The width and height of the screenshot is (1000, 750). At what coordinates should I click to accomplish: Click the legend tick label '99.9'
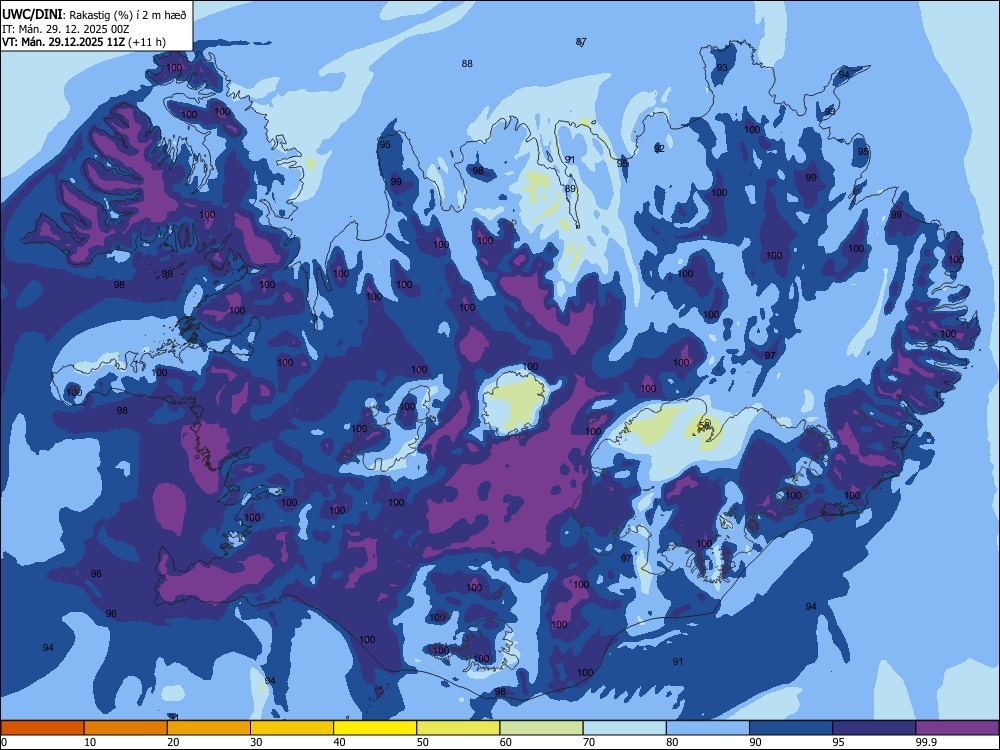pos(926,742)
